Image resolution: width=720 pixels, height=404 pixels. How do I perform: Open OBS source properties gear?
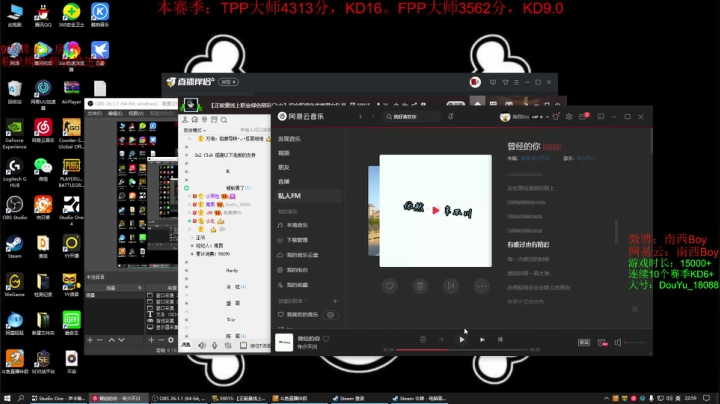click(171, 340)
